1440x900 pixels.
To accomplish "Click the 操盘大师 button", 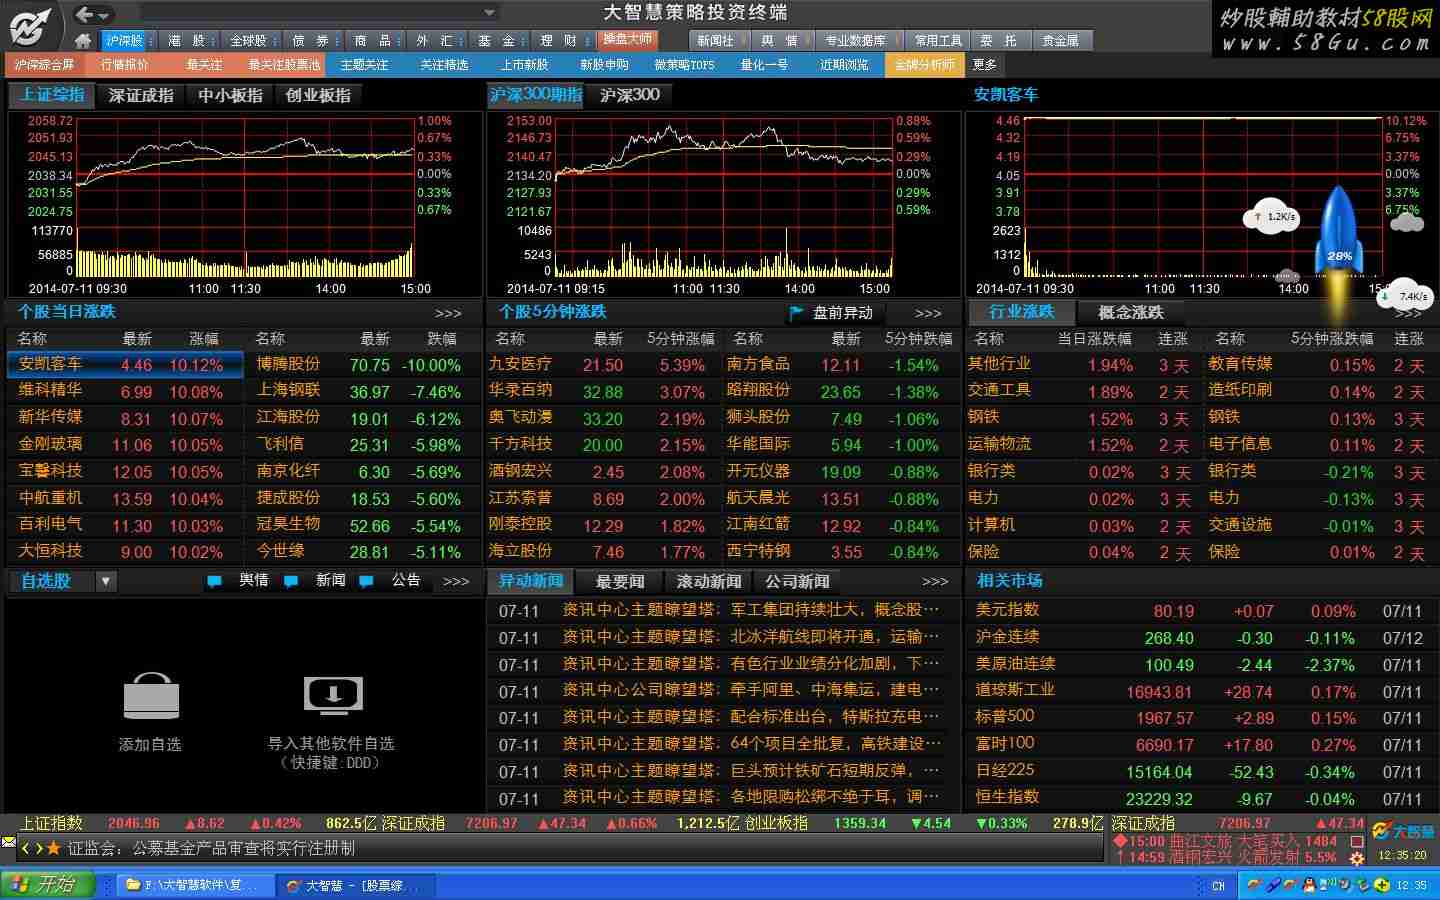I will click(627, 40).
